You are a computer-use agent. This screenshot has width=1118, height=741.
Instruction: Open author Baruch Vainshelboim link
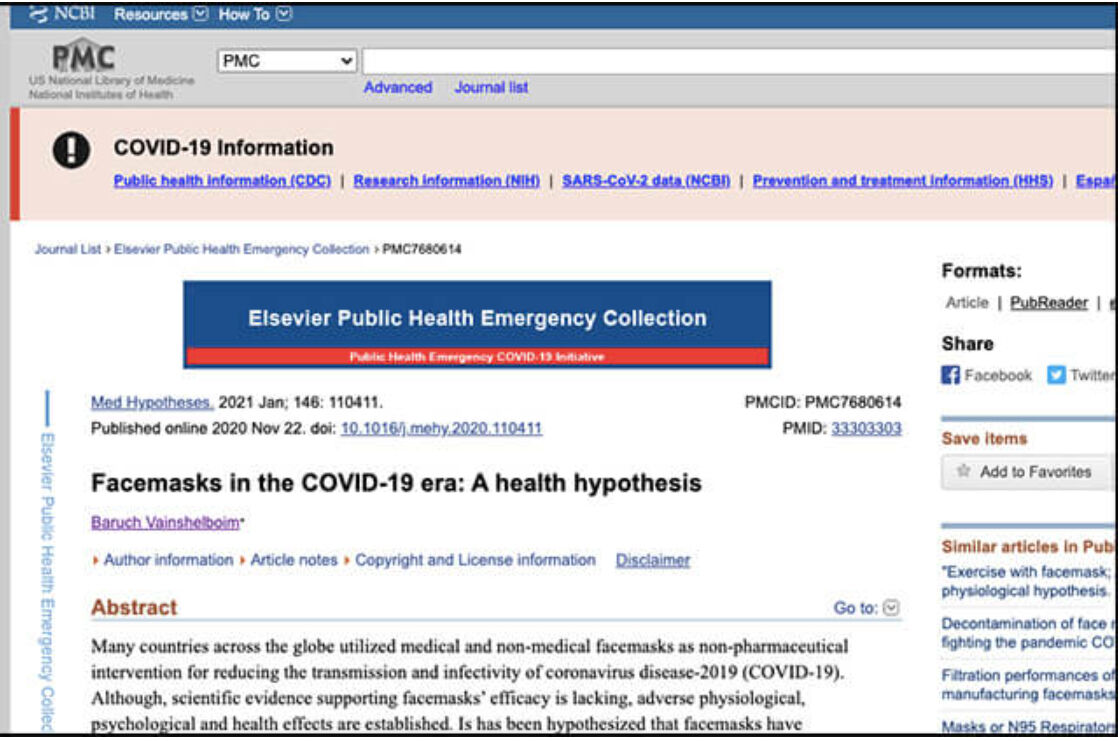pyautogui.click(x=165, y=523)
